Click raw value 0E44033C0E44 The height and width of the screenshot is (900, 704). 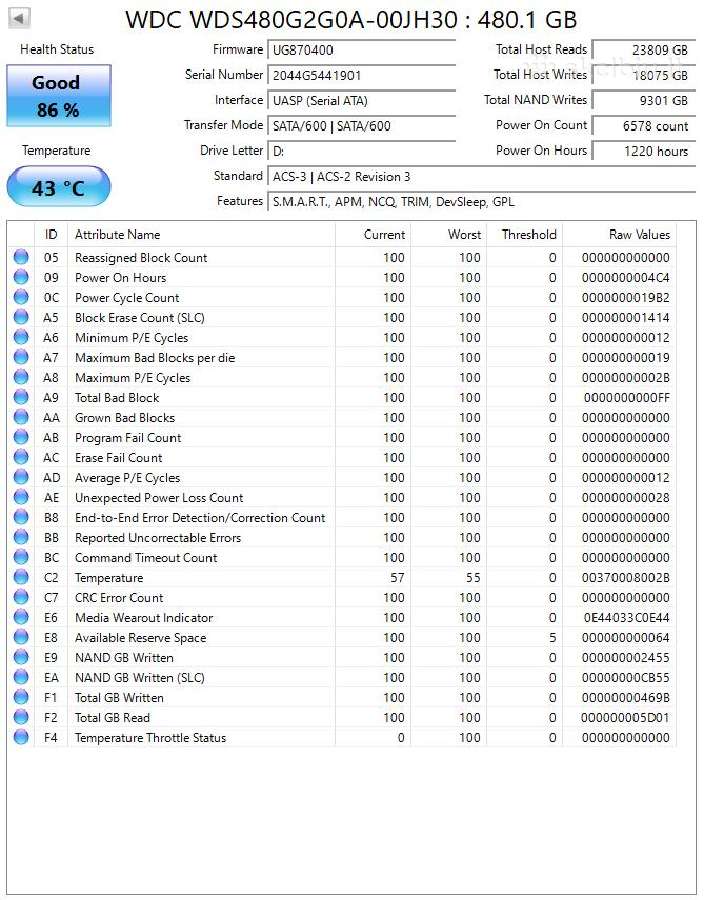coord(627,618)
